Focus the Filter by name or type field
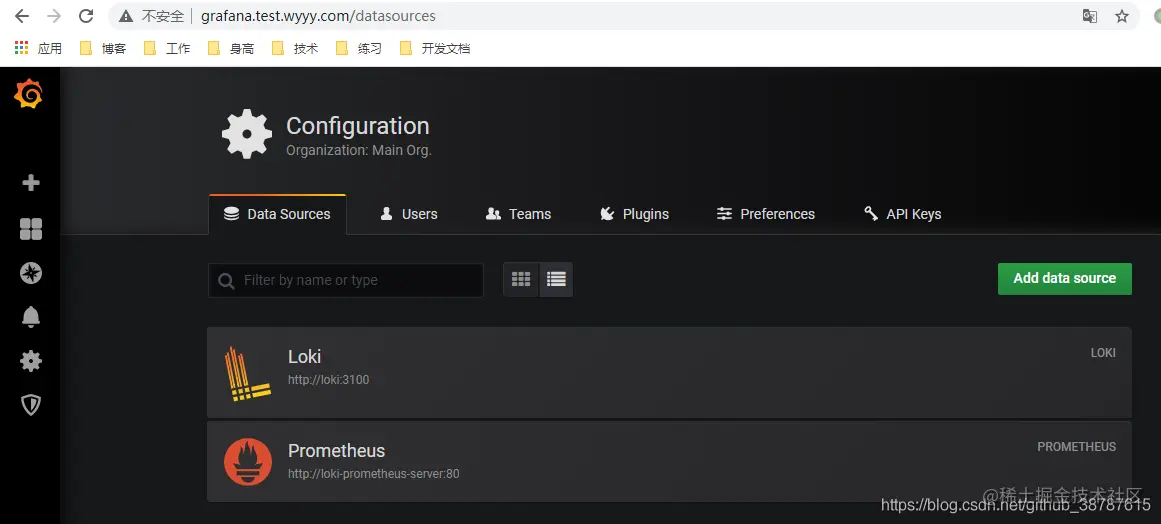The image size is (1161, 524). click(x=346, y=281)
